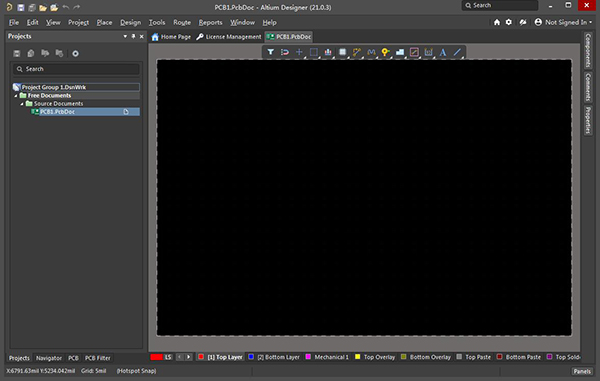Switch to the PCB Filter panel tab
This screenshot has height=381, width=600.
(x=98, y=358)
